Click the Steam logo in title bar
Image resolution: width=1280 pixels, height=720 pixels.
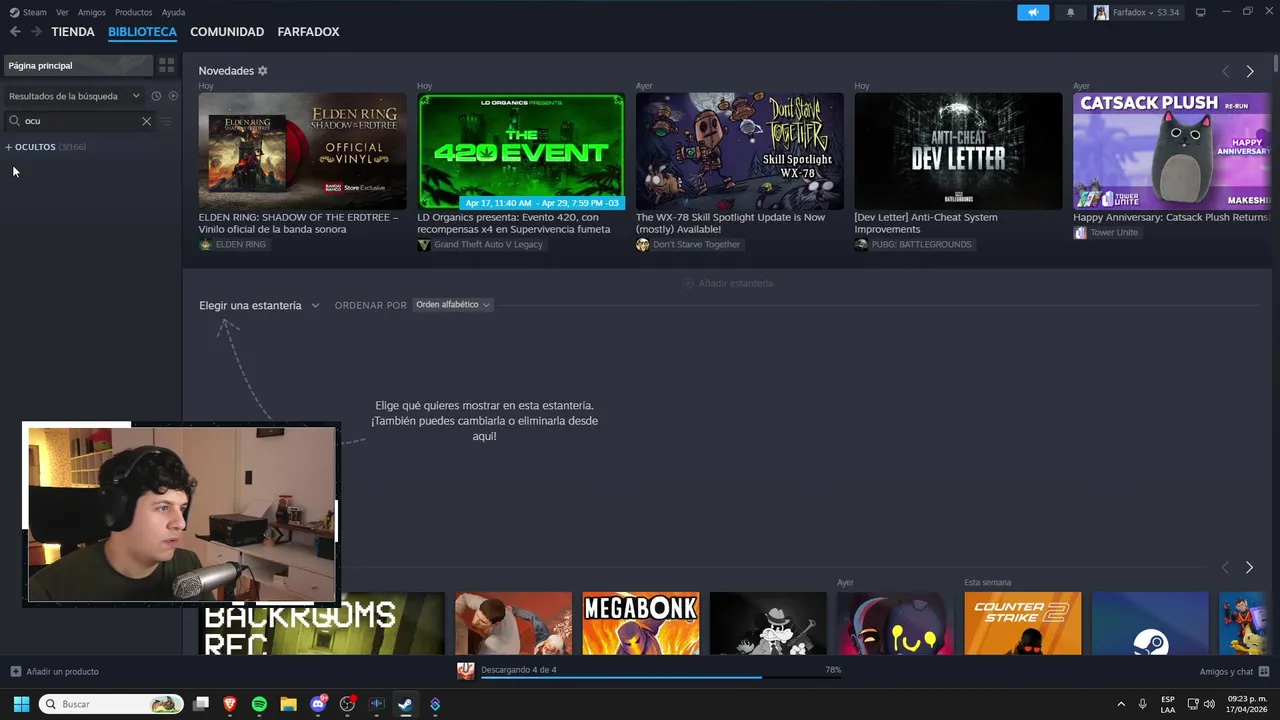pyautogui.click(x=14, y=12)
